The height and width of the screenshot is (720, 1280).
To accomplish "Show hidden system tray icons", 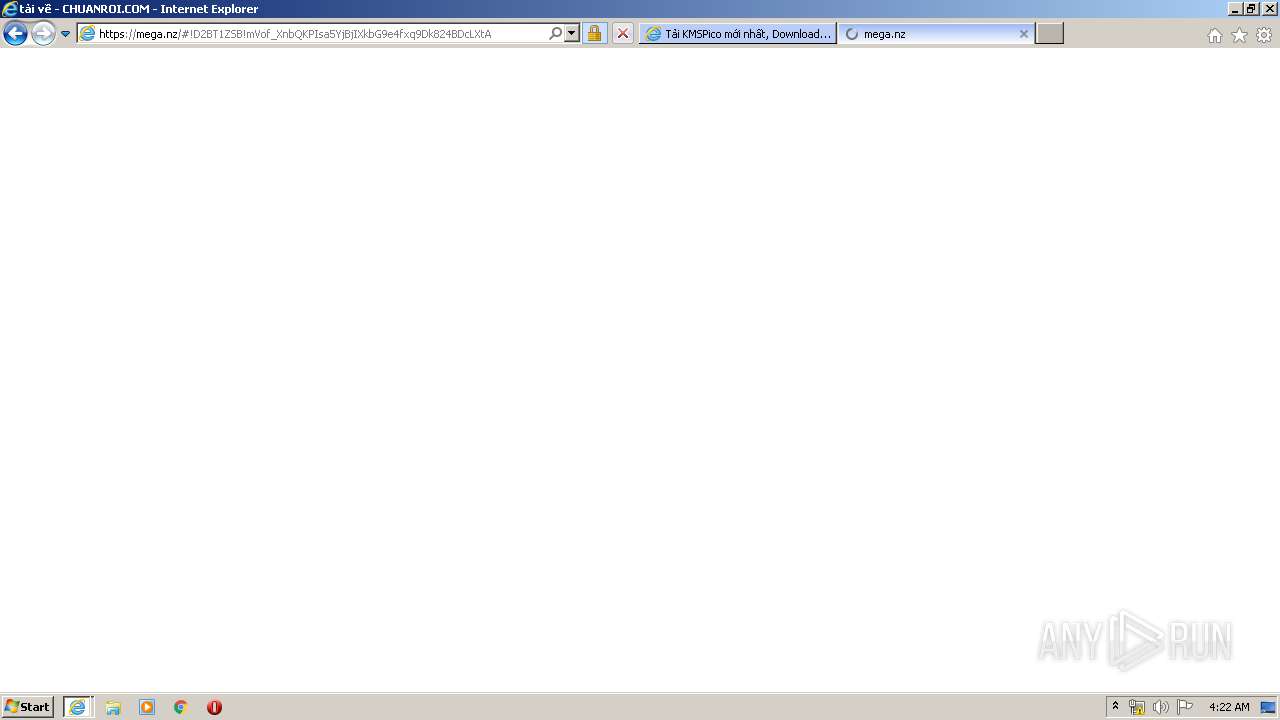I will (1116, 706).
